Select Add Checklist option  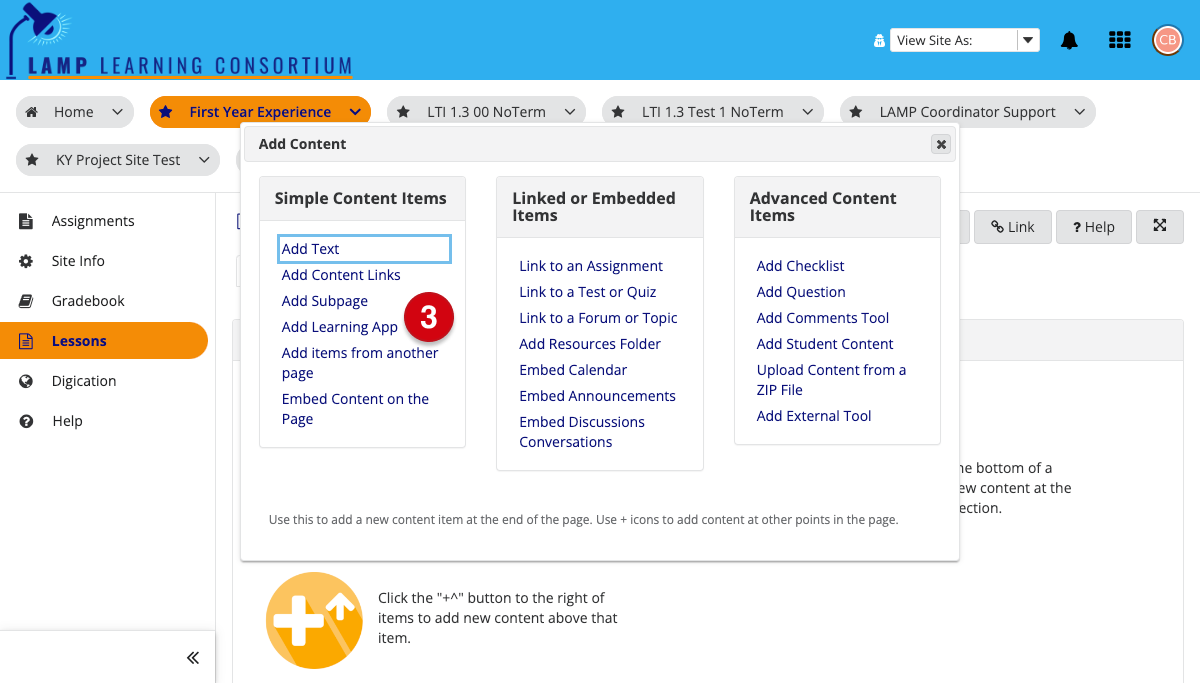[x=800, y=266]
